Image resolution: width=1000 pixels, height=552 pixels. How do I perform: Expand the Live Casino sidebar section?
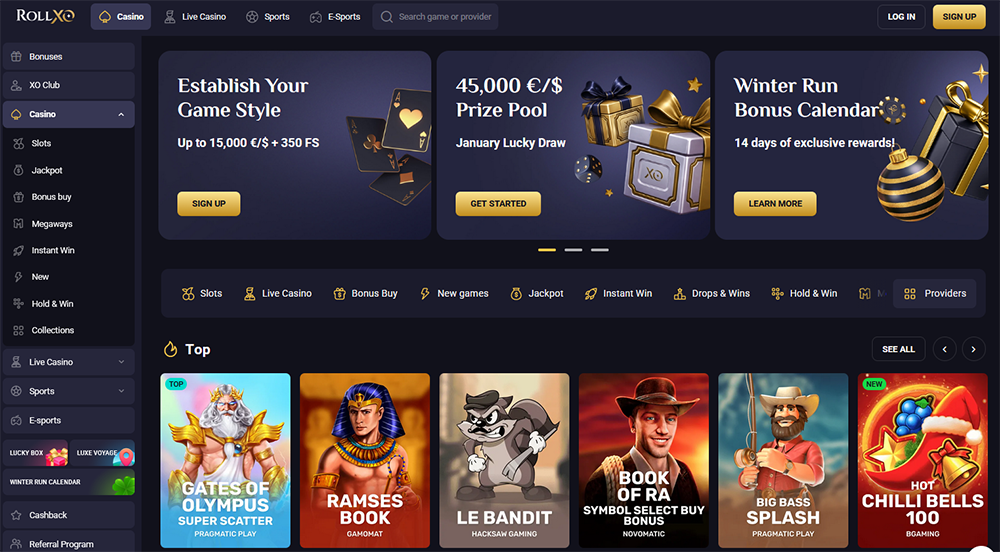click(x=121, y=362)
